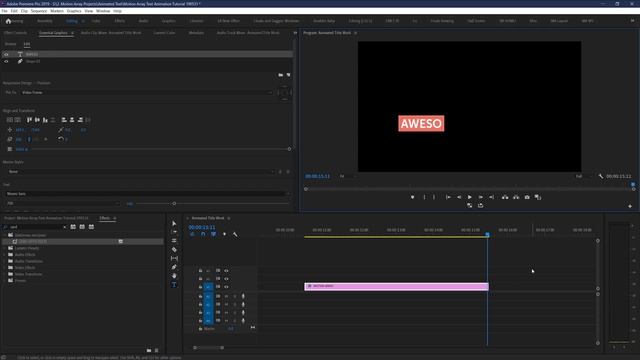Click the Extract button
This screenshot has width=640, height=360.
[516, 197]
